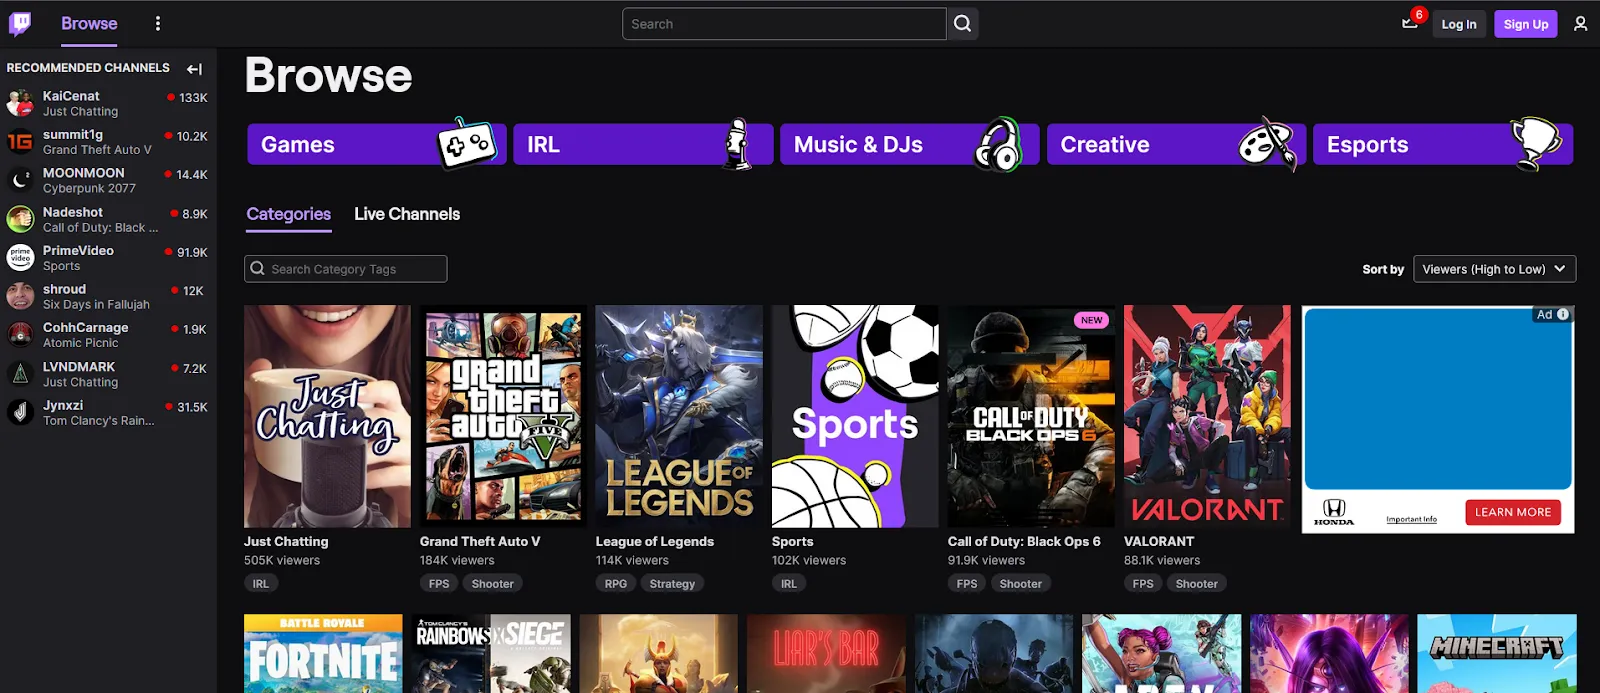Screen dimensions: 1600x693
Task: Click the Twitch logo home icon
Action: pos(20,24)
